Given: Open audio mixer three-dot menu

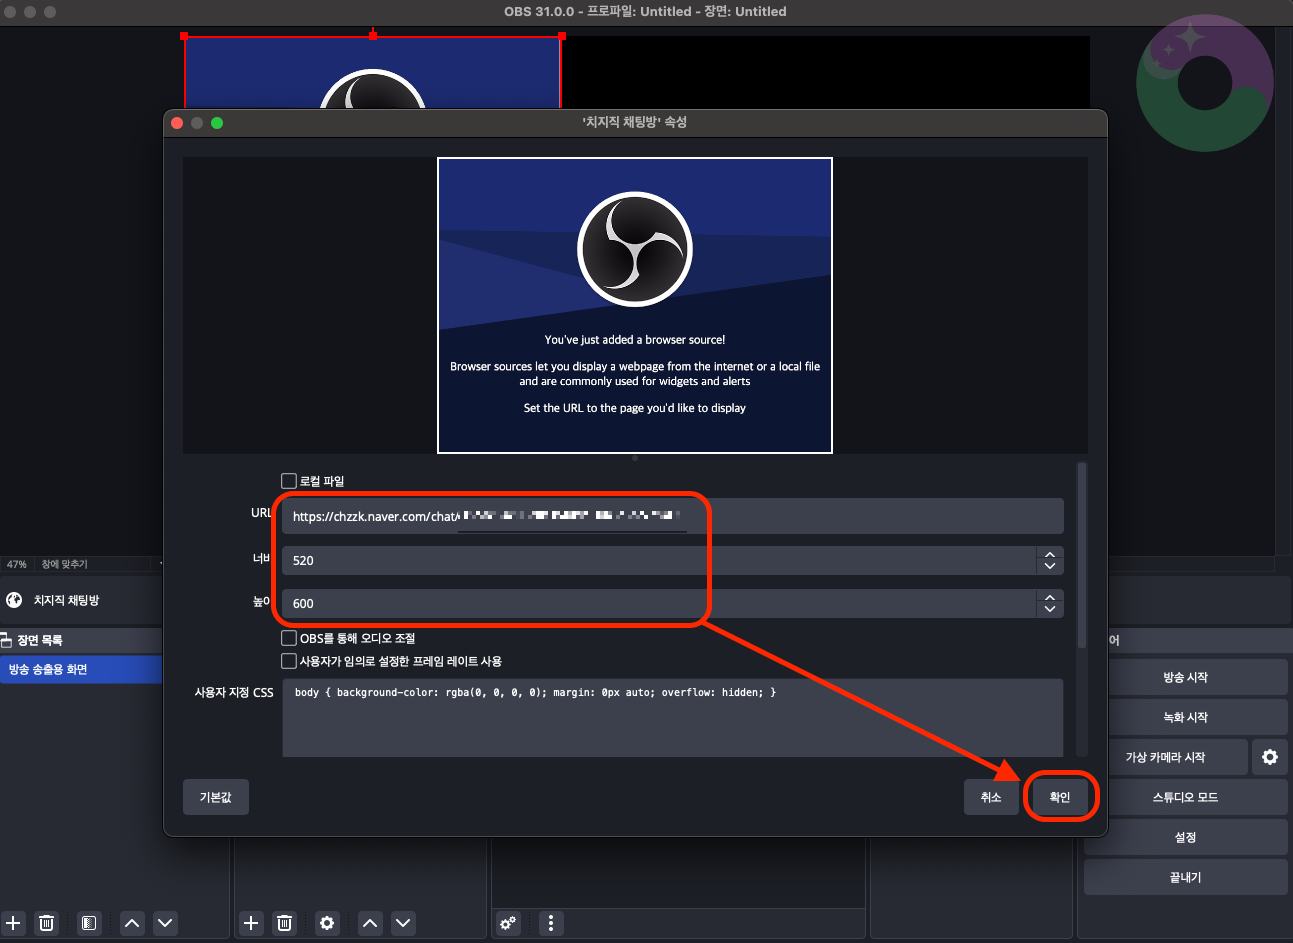Looking at the screenshot, I should pos(551,923).
